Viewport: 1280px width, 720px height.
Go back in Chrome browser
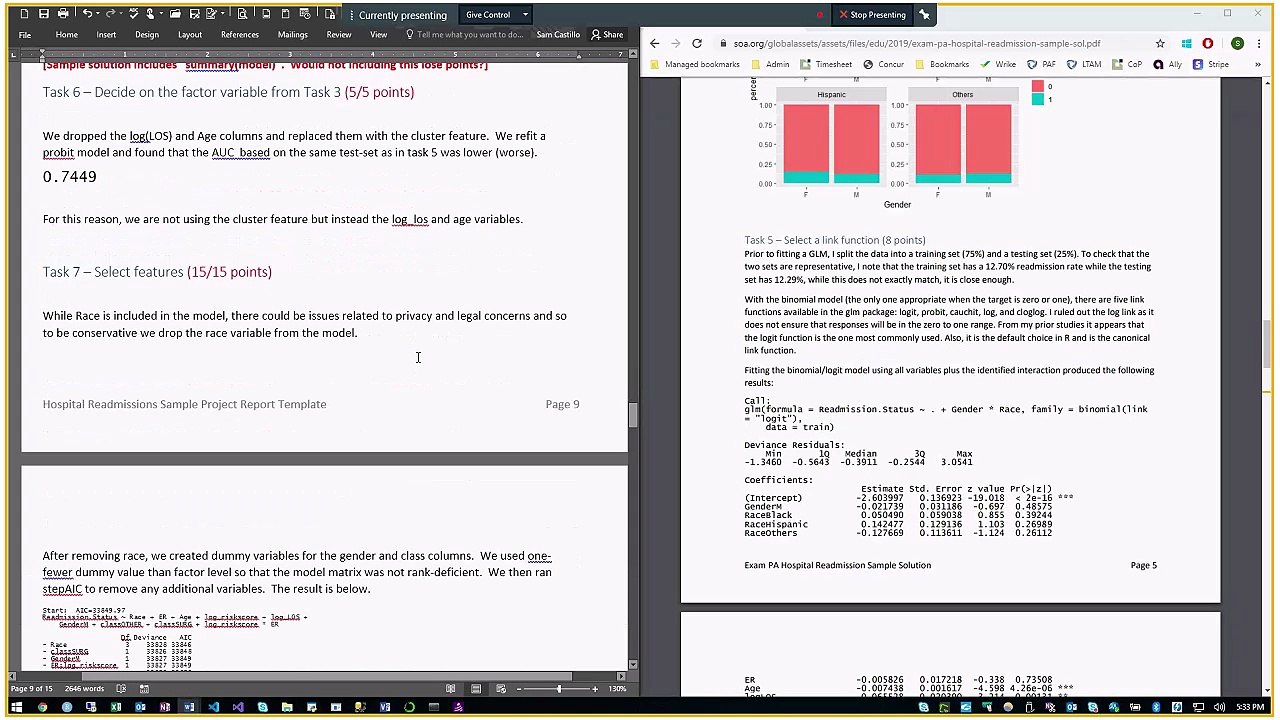[x=654, y=43]
